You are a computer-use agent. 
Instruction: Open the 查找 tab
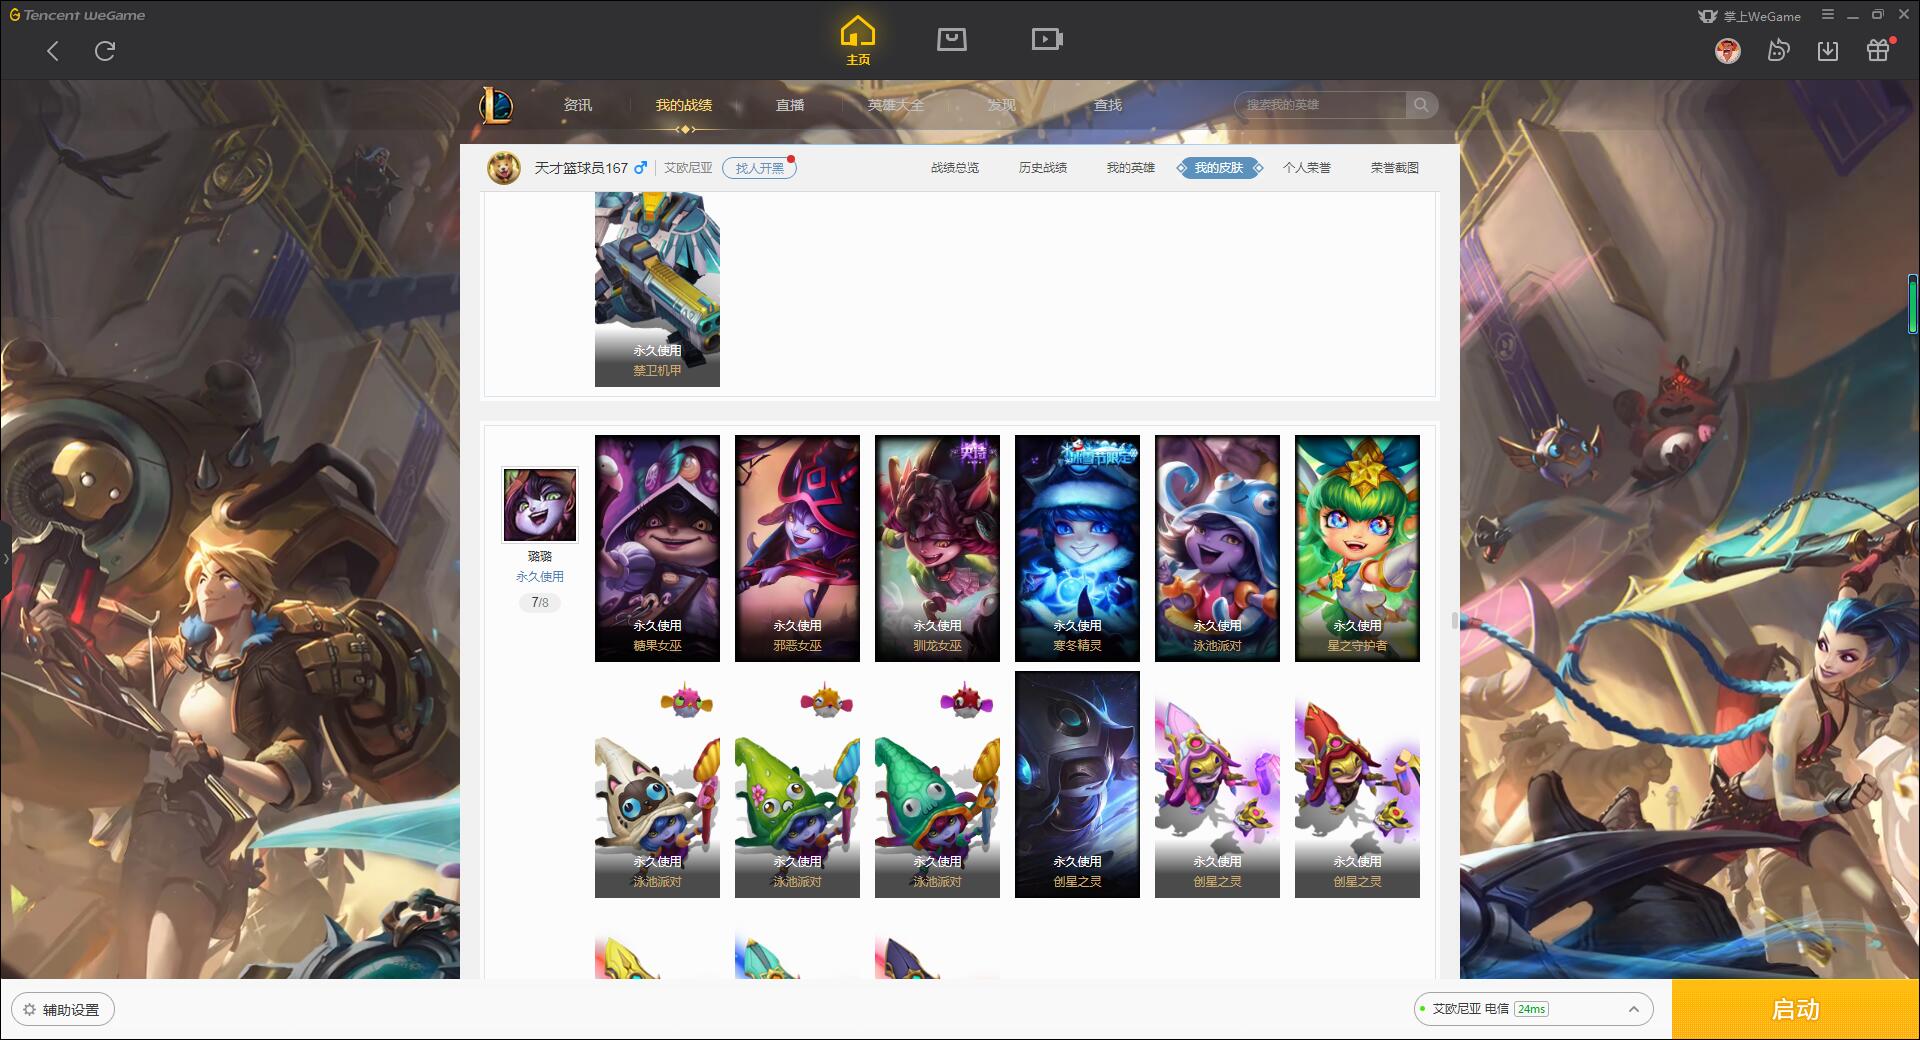(x=1108, y=105)
